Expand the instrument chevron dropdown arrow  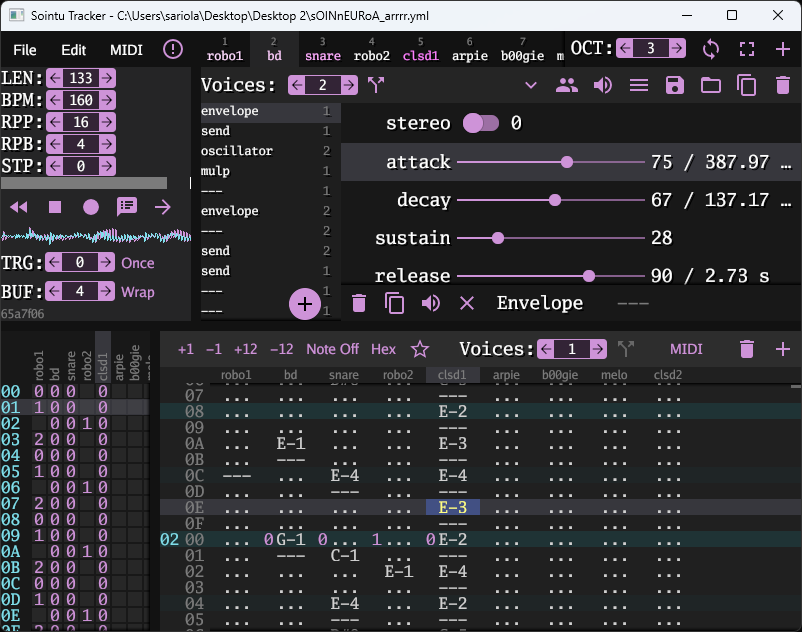coord(531,85)
